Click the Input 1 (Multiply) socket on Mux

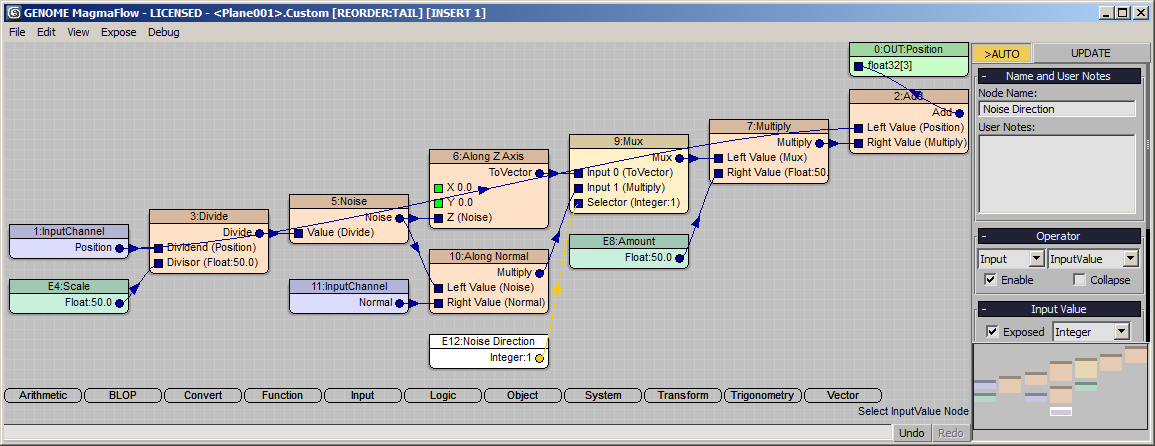pyautogui.click(x=578, y=188)
